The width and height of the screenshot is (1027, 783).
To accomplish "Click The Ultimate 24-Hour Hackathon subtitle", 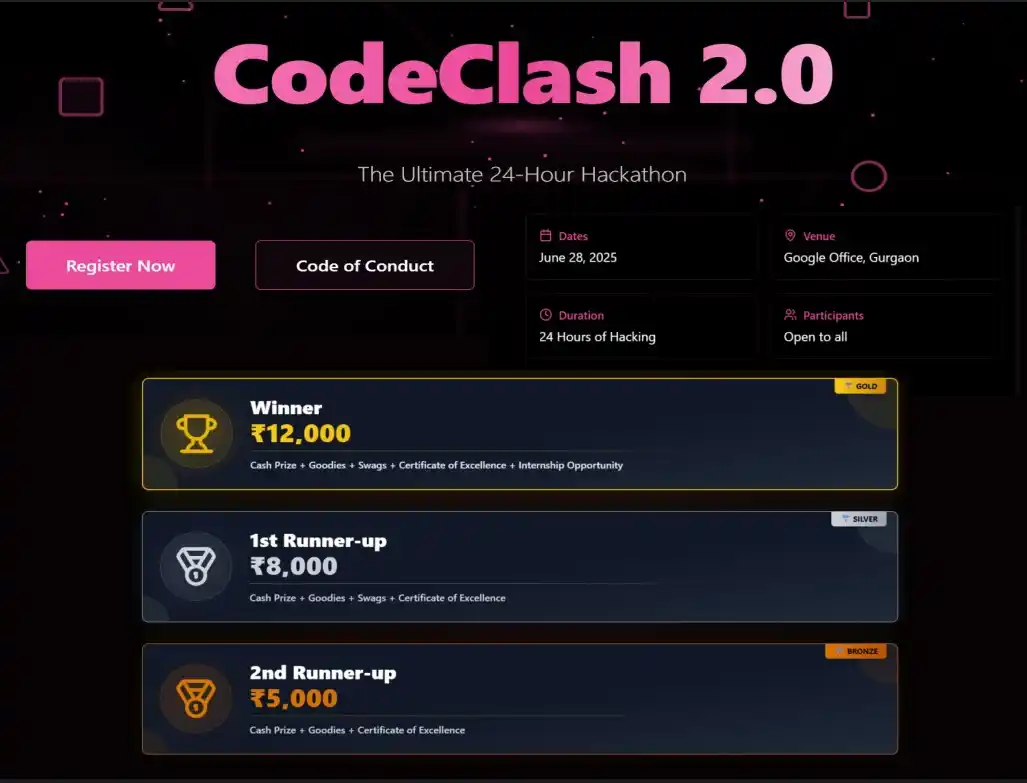I will pos(522,174).
